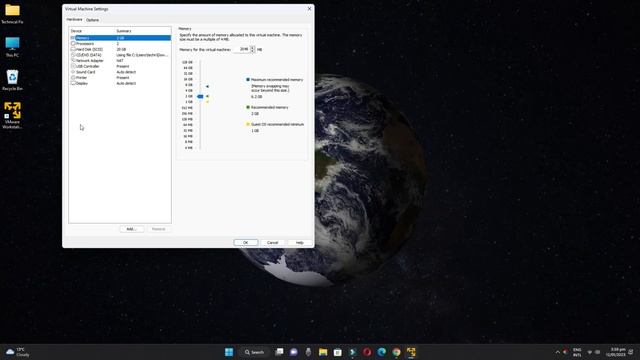The width and height of the screenshot is (640, 360).
Task: Select Hard Disk (SCSI) device
Action: click(x=120, y=49)
